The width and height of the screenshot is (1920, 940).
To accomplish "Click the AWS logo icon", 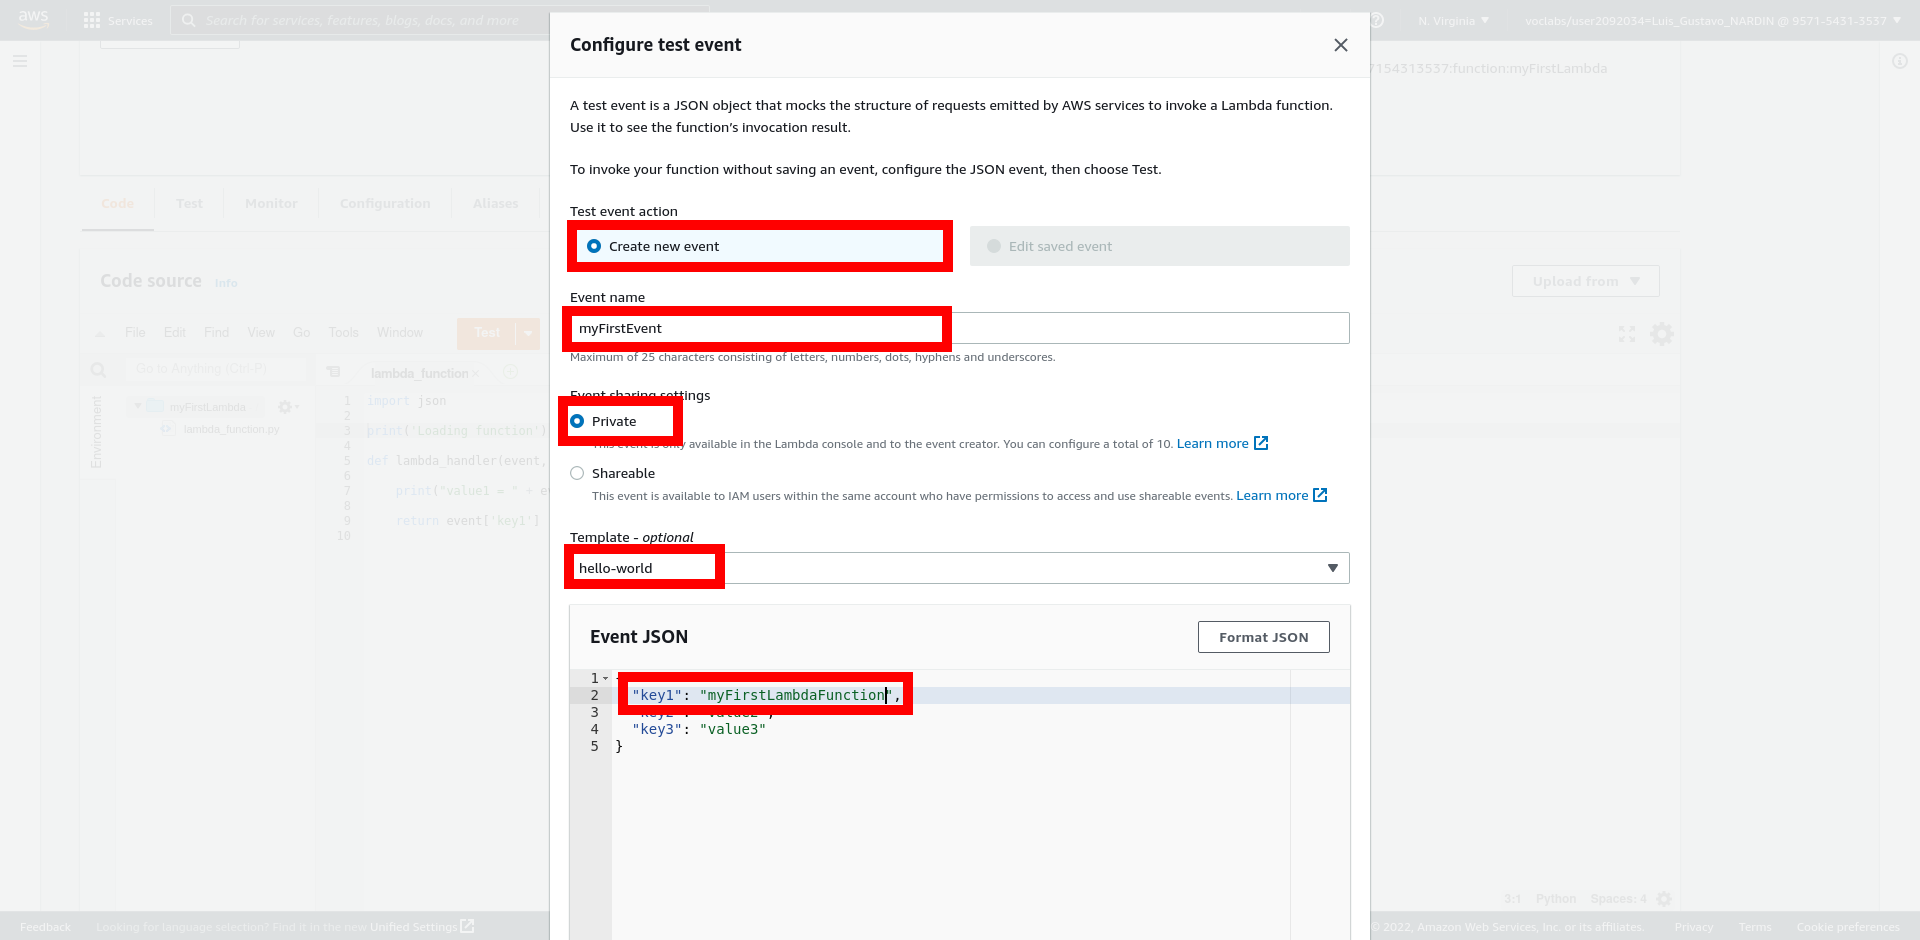I will [33, 20].
